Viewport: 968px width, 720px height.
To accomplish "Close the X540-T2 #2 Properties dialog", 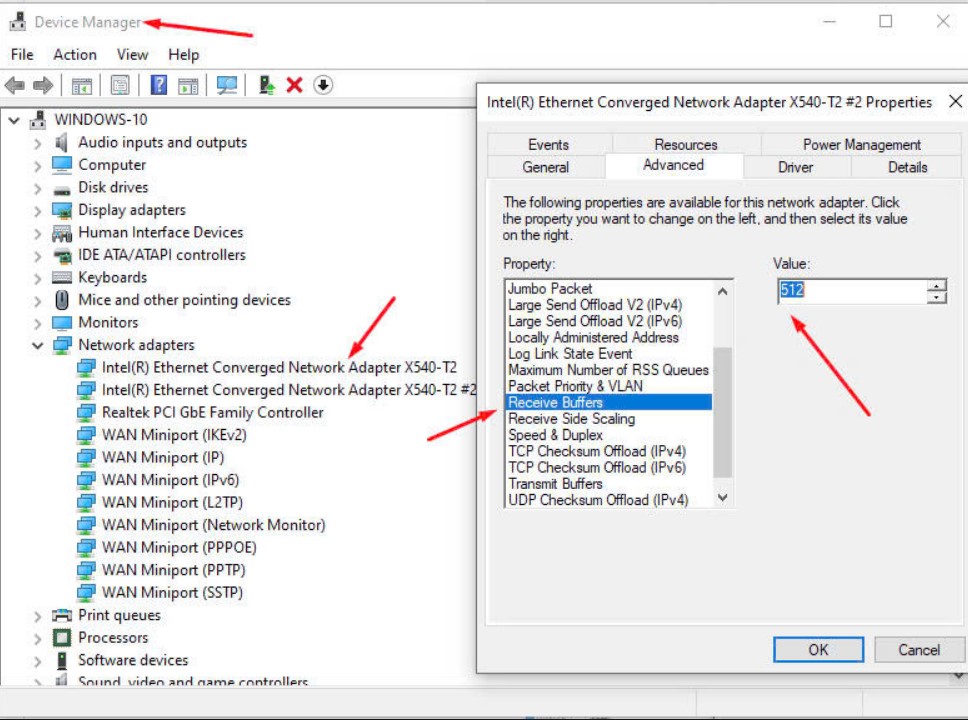I will tap(955, 101).
